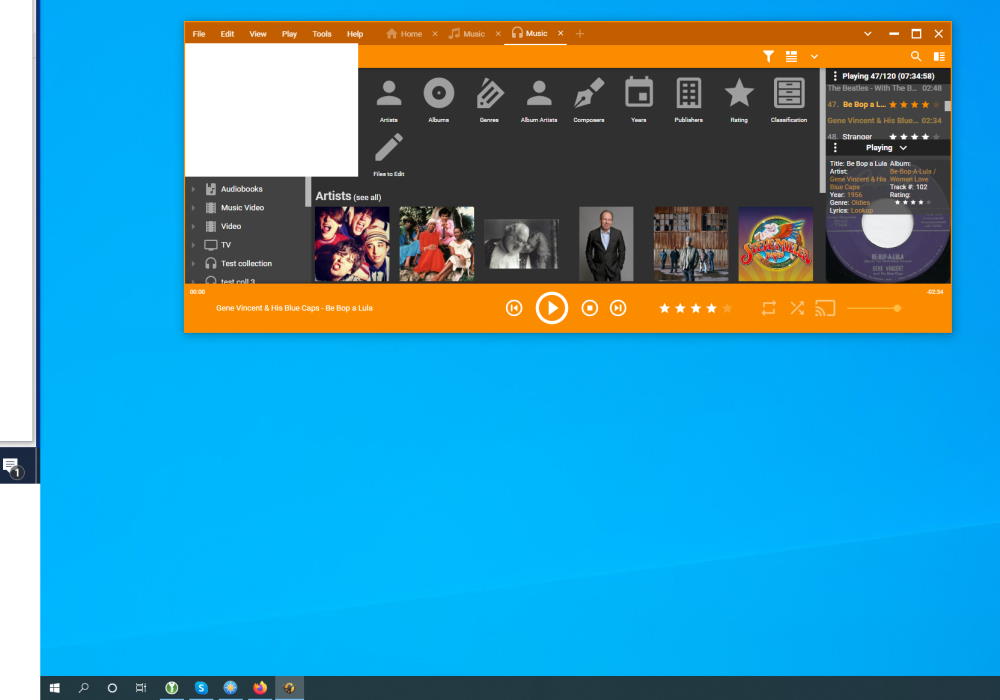Expand the Audiobooks tree node
The image size is (1000, 700).
pyautogui.click(x=193, y=189)
